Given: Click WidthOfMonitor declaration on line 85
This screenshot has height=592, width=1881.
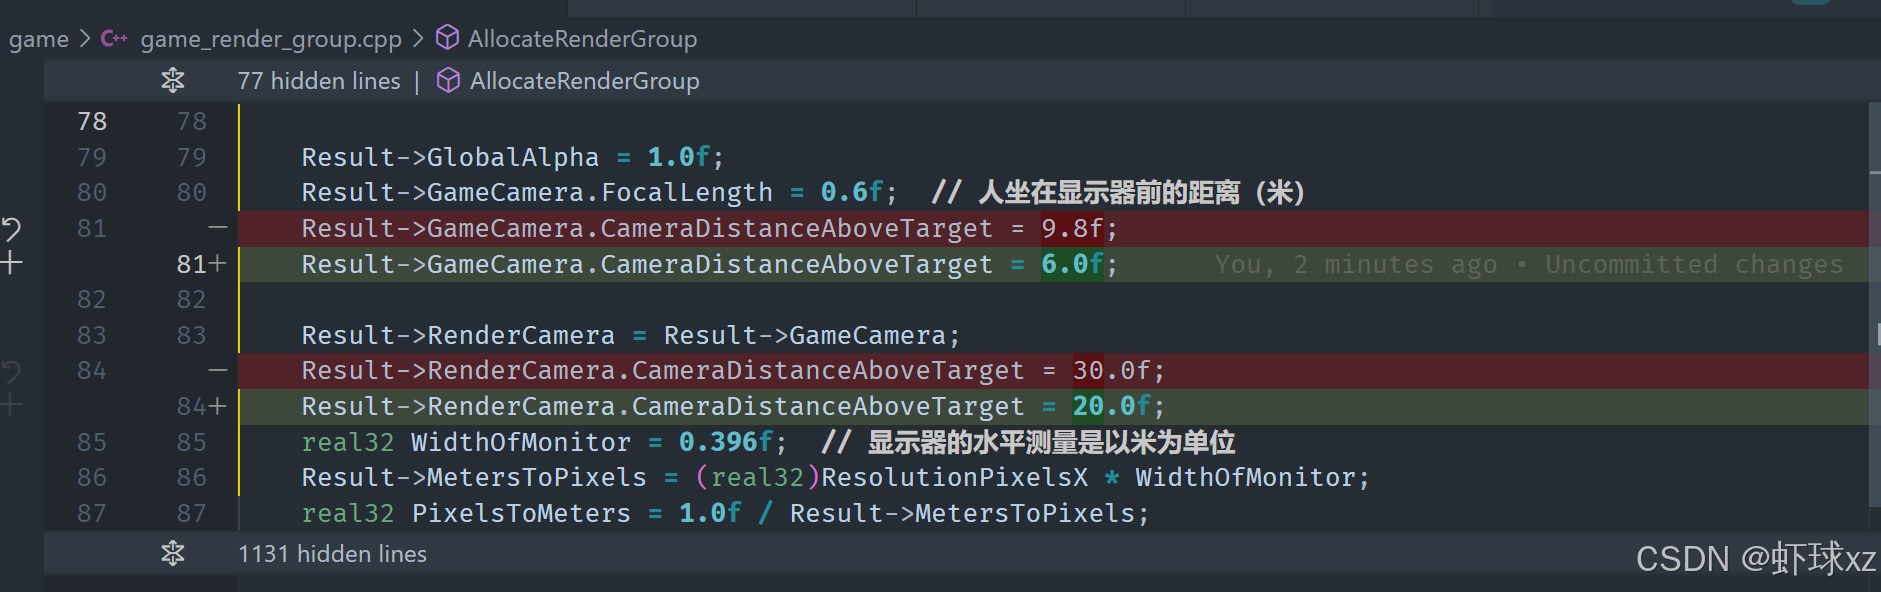Looking at the screenshot, I should point(521,442).
